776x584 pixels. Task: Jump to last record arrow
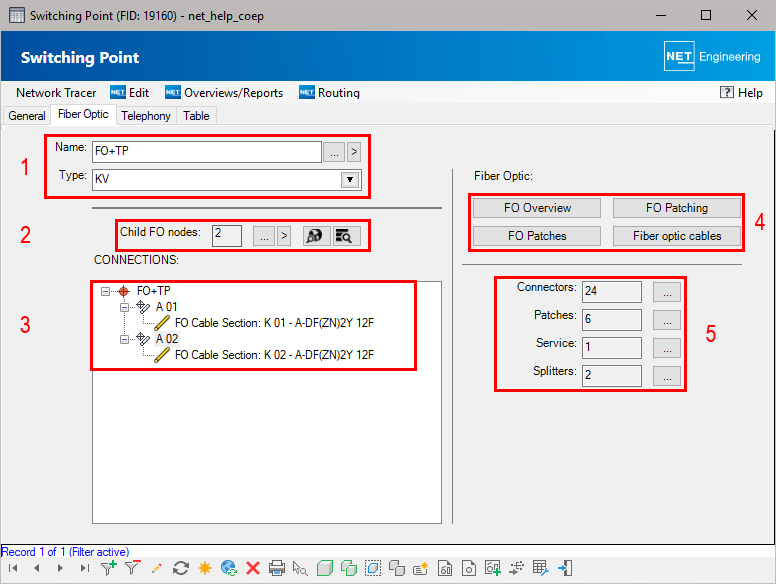(85, 568)
